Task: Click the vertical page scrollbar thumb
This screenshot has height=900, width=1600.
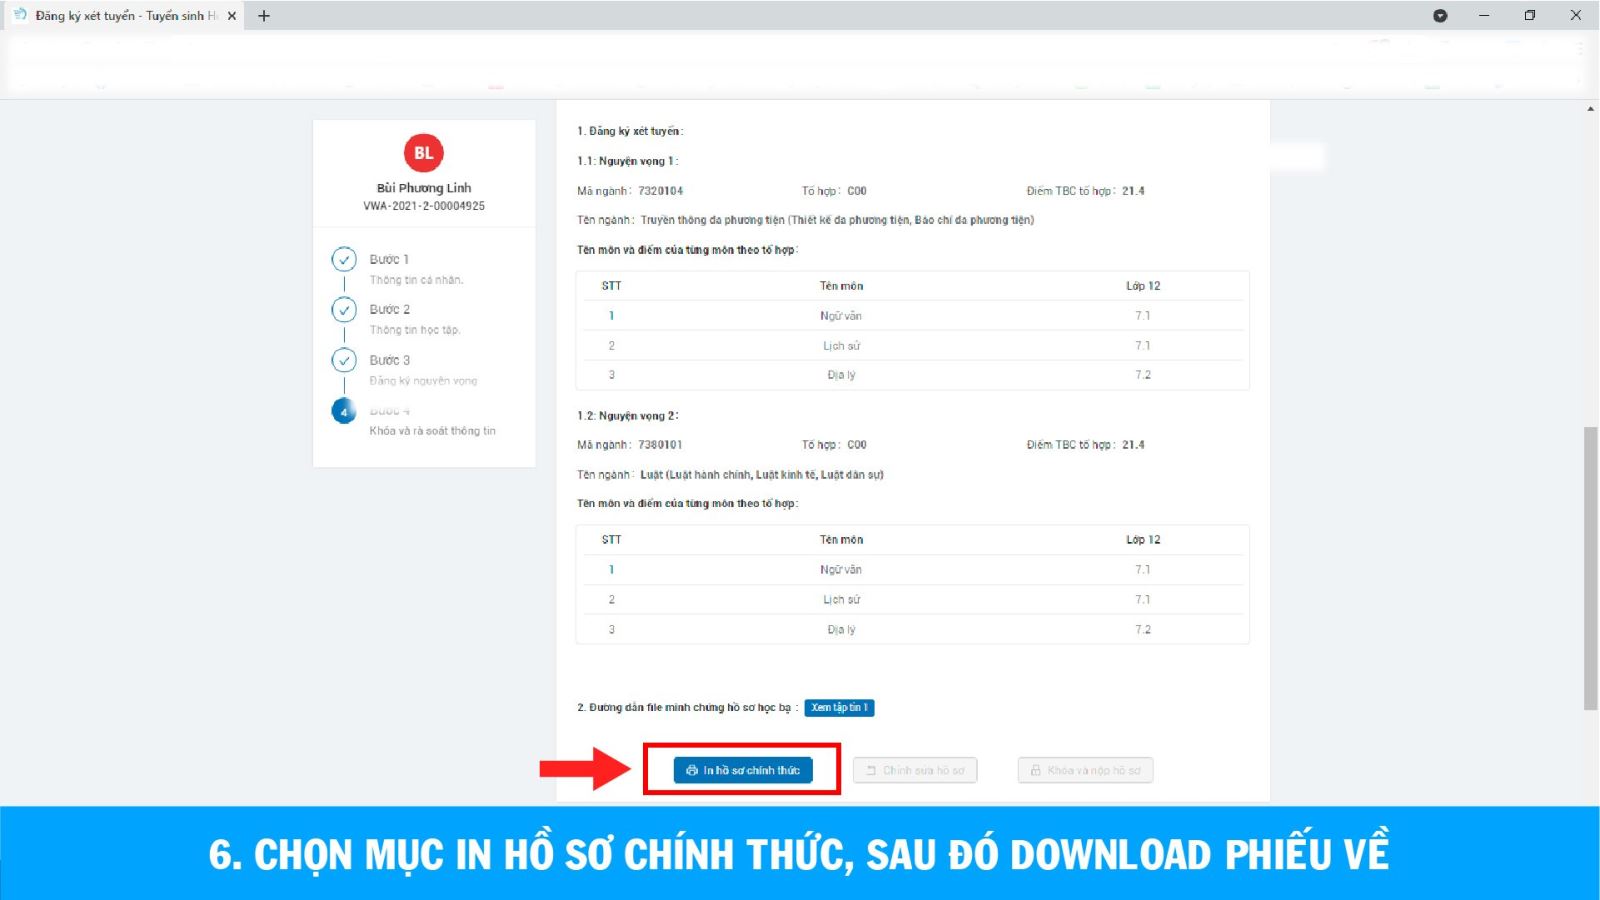Action: [1590, 568]
